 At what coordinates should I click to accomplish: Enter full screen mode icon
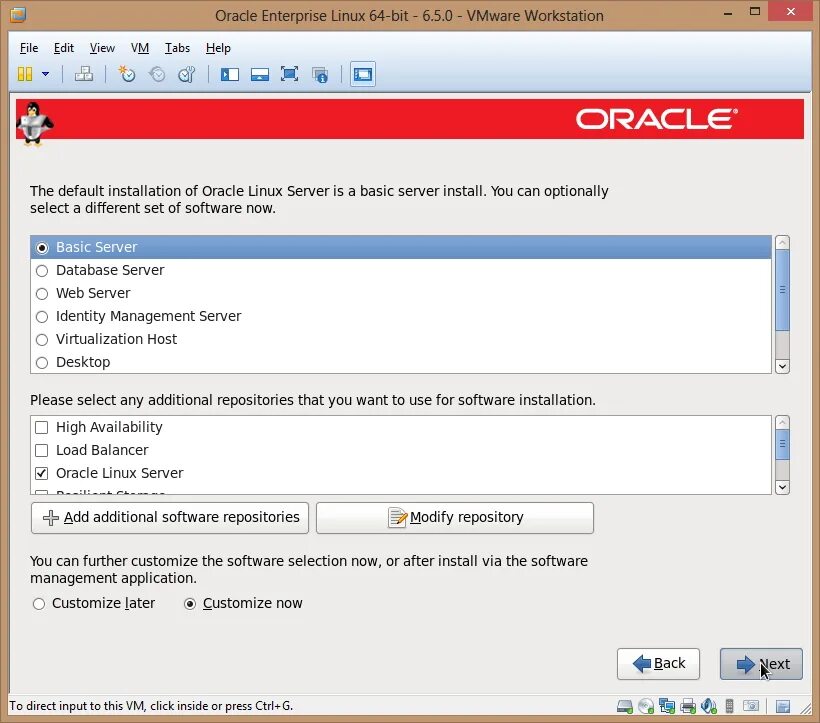tap(289, 74)
